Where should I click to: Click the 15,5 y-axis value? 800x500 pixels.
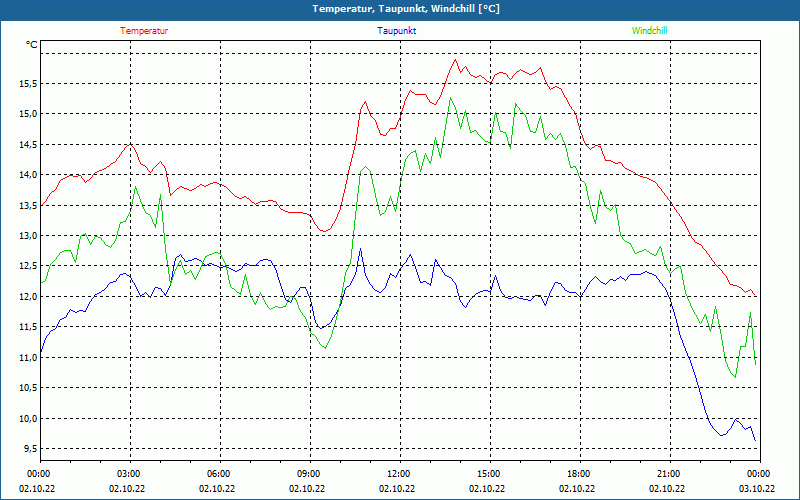point(28,84)
